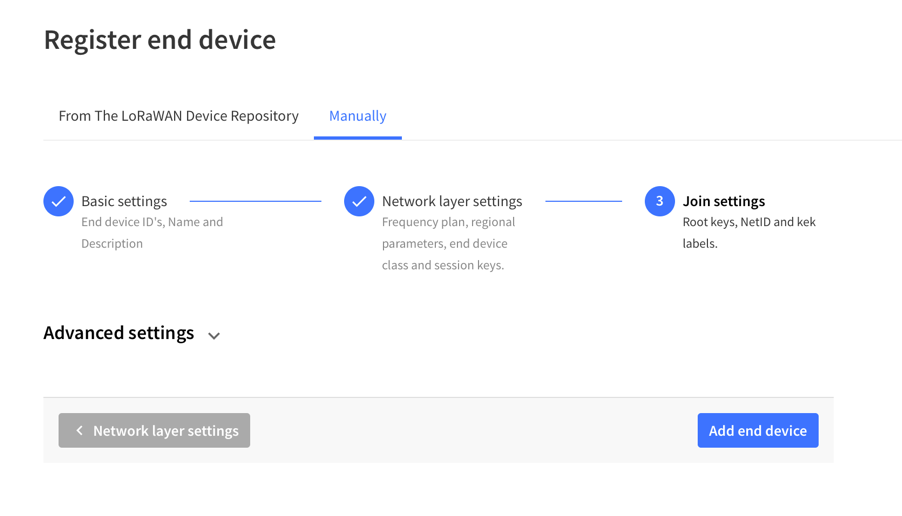Click the Network layer settings checkmark circle
Viewport: 902px width, 516px height.
point(359,201)
